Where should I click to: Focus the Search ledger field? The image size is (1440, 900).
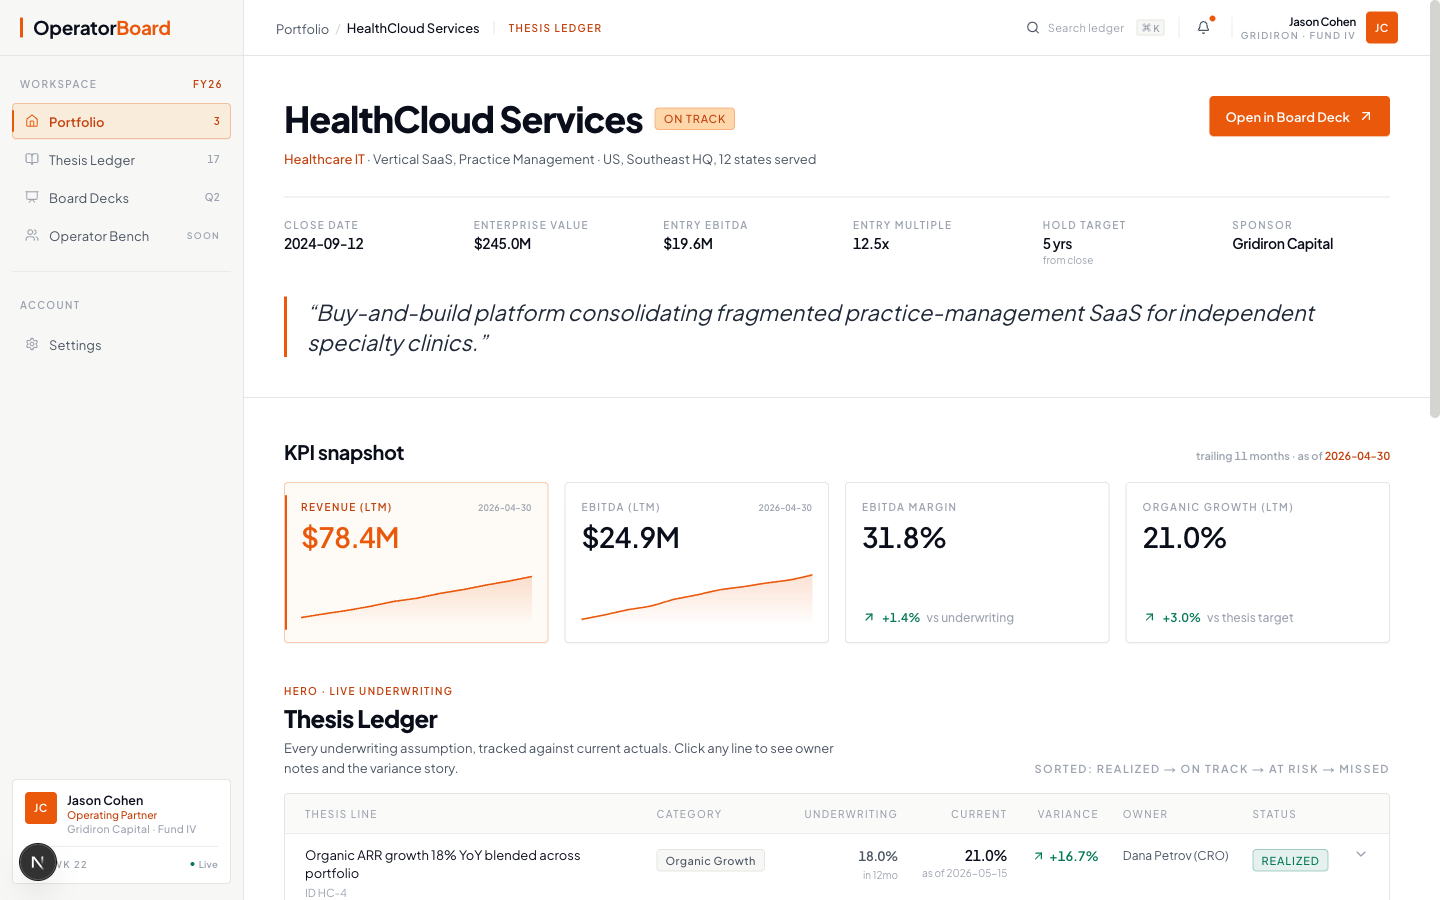pyautogui.click(x=1095, y=28)
